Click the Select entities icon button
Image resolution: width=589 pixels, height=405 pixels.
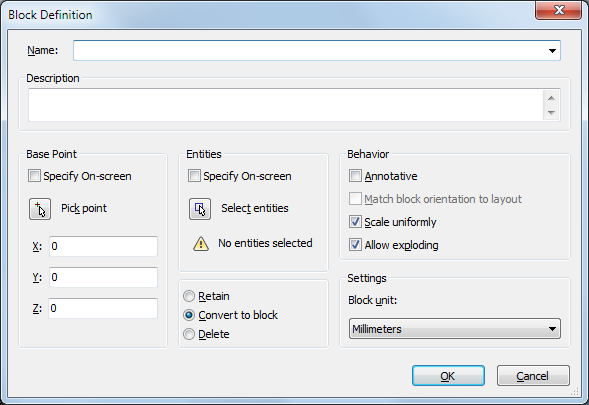[200, 209]
